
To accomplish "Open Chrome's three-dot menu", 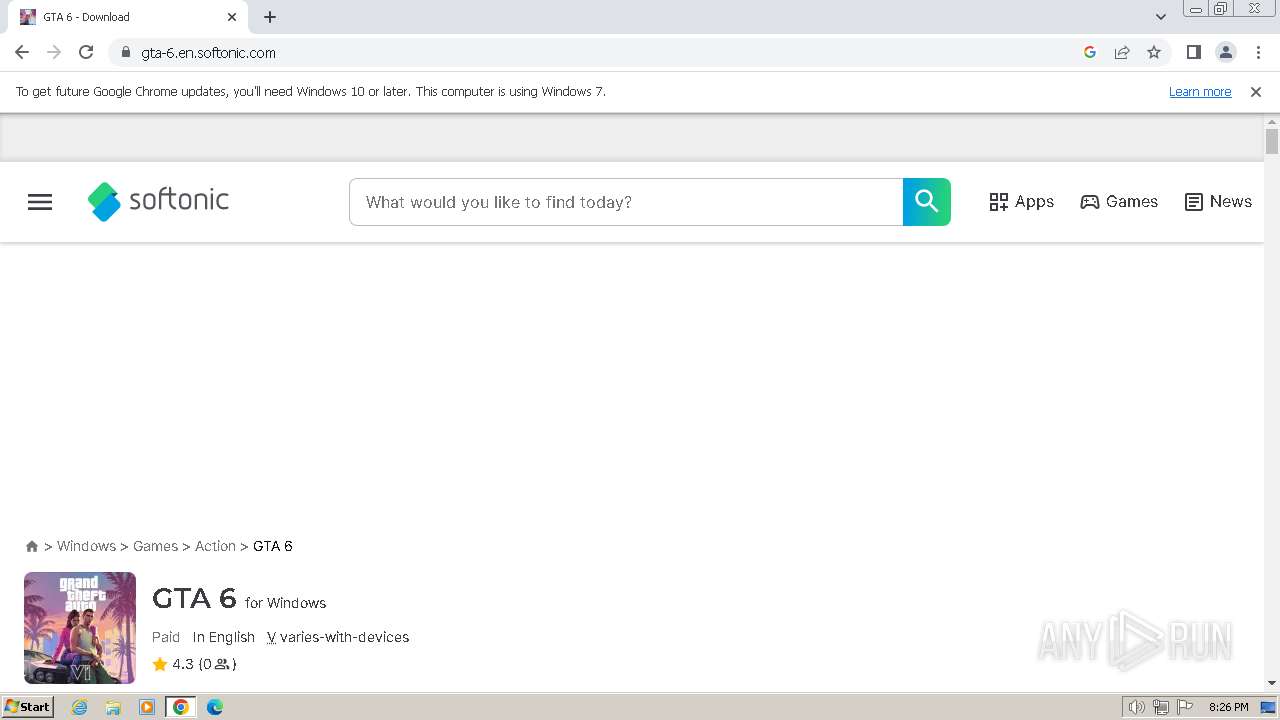I will (1258, 52).
